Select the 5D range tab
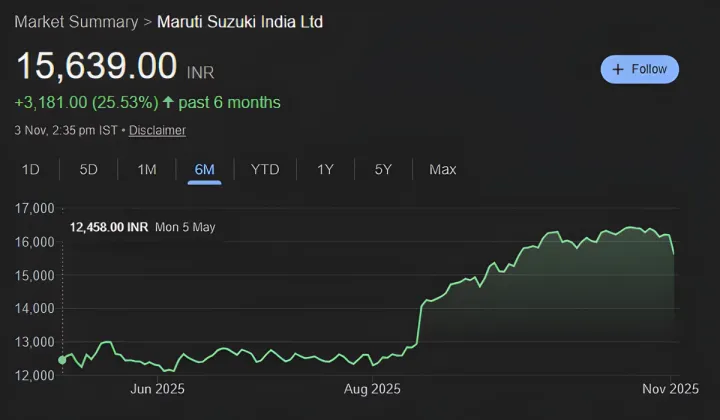Viewport: 720px width, 420px height. [x=89, y=169]
